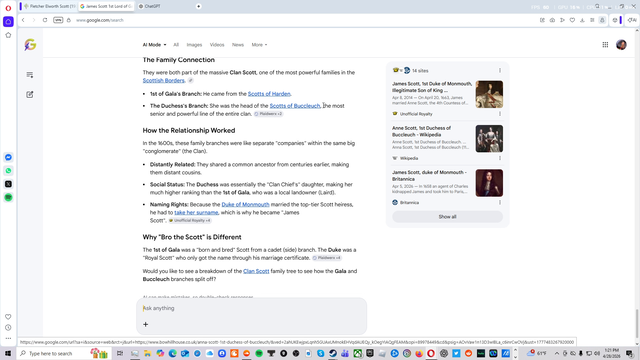Click the Ask anything input box

(251, 308)
